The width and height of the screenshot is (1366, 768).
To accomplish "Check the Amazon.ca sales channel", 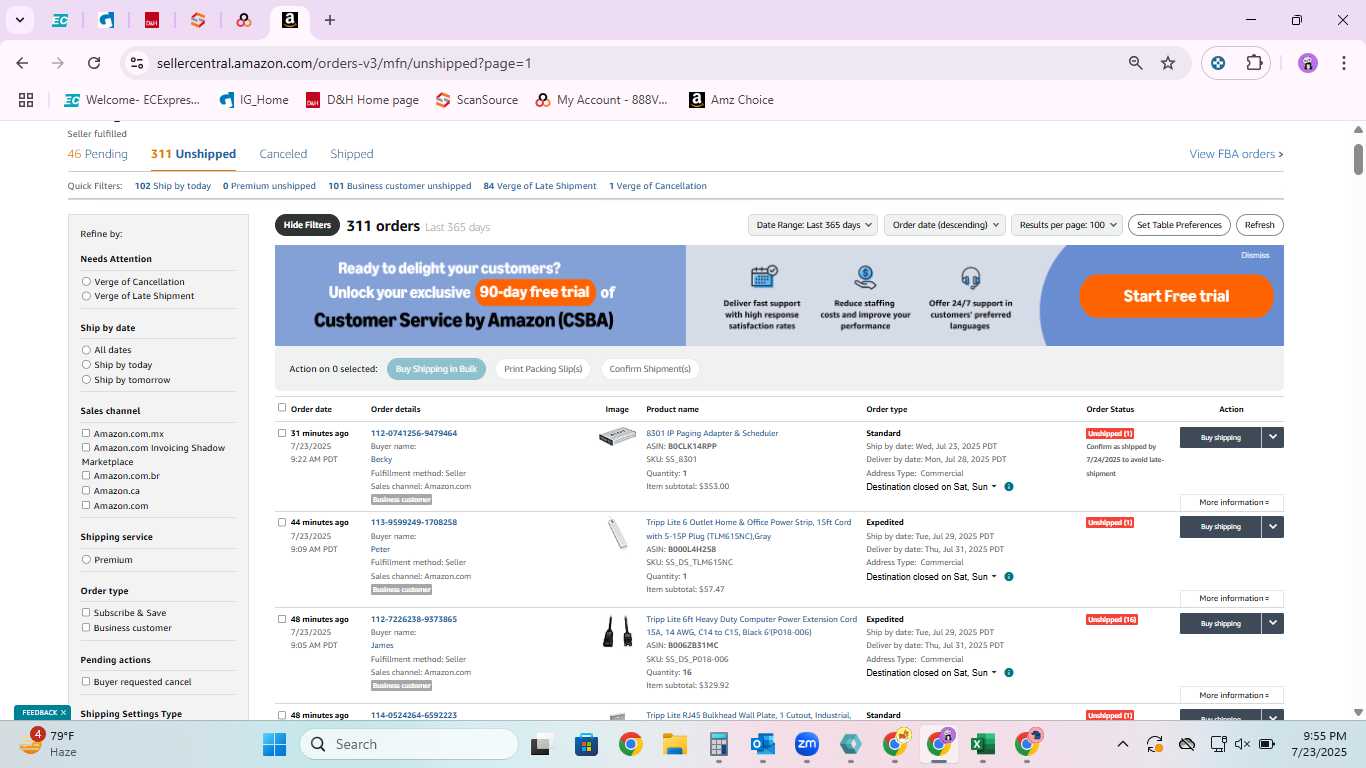I will coord(86,490).
